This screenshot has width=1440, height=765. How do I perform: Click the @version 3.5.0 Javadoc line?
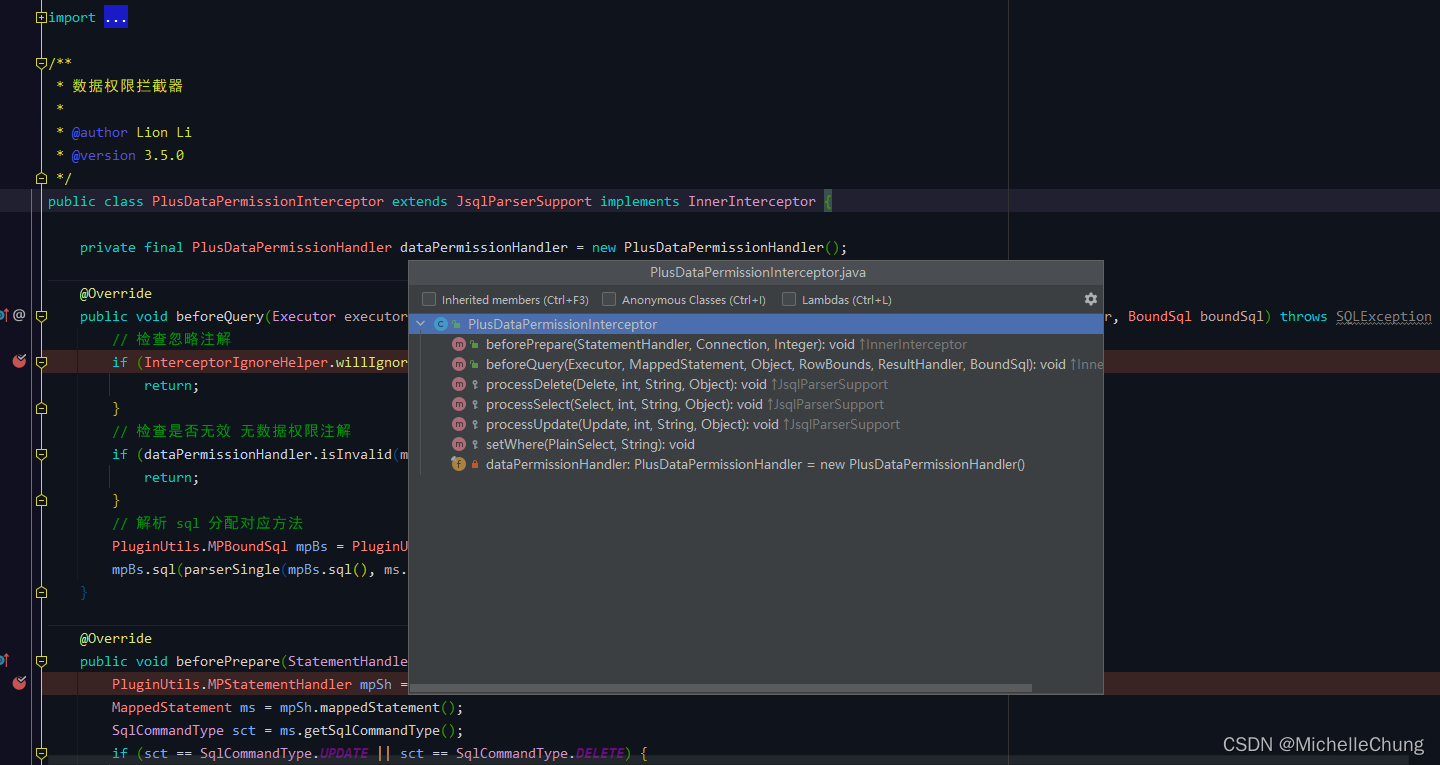[128, 155]
